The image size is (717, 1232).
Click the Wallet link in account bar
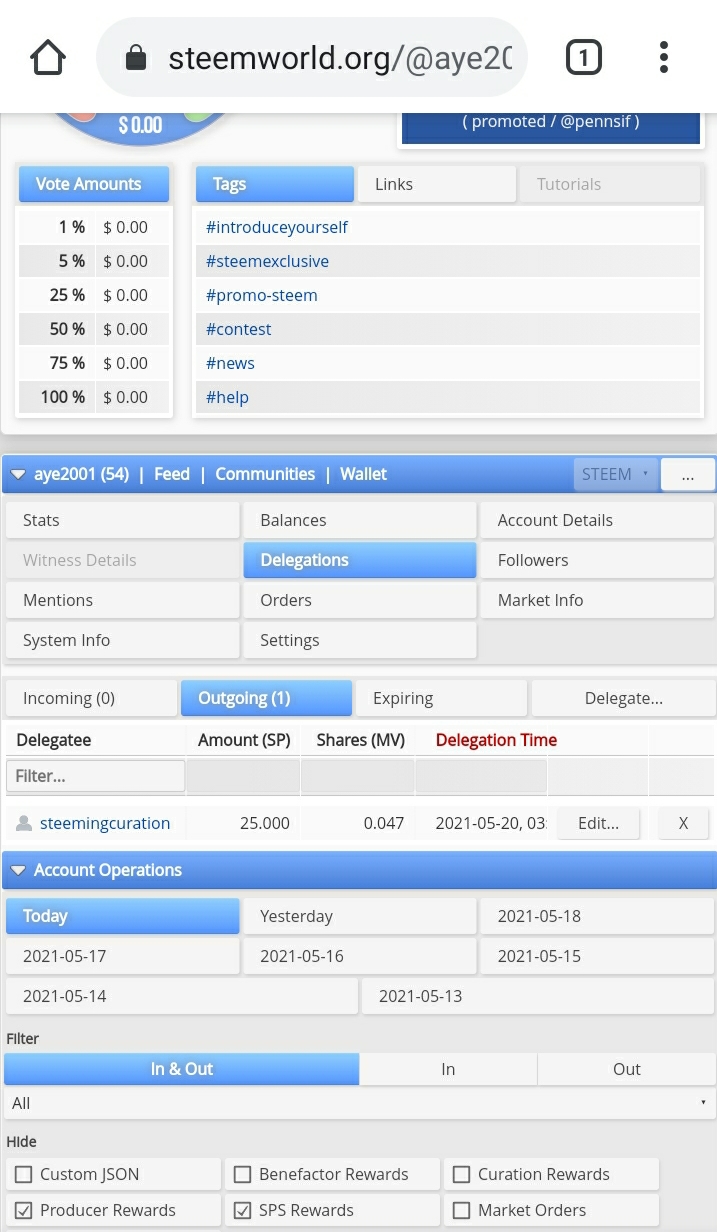363,474
